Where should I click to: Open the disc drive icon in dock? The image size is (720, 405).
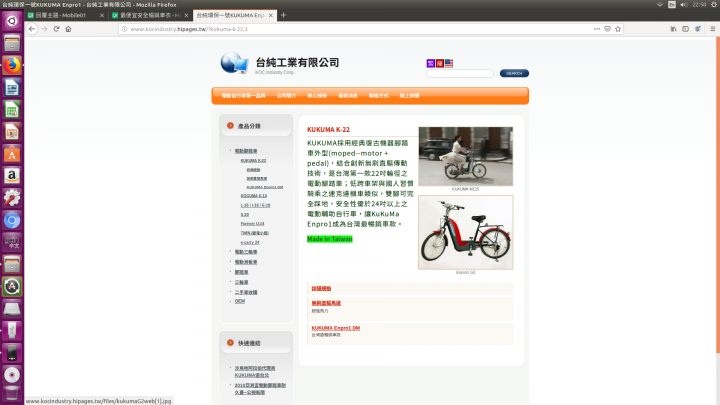[12, 375]
